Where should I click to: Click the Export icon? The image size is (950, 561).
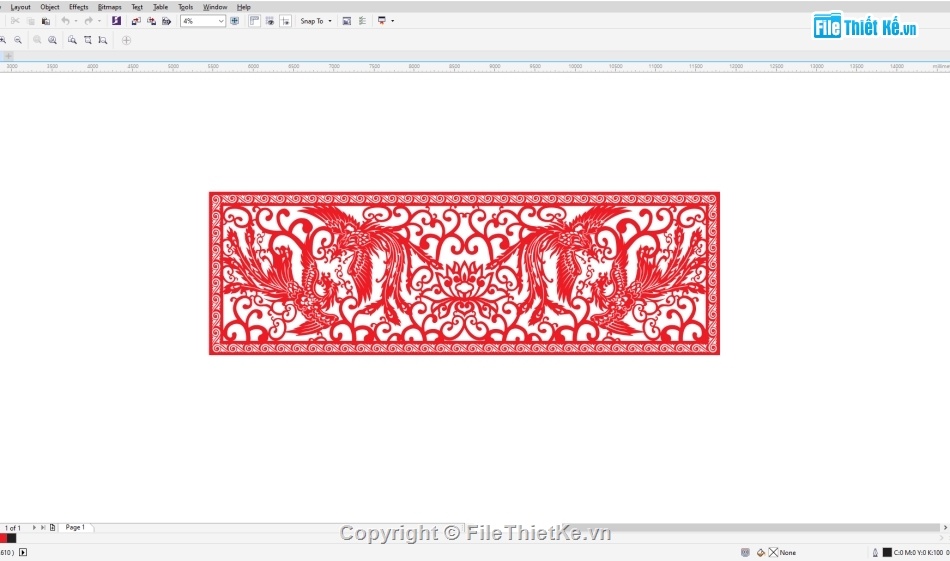pos(151,21)
